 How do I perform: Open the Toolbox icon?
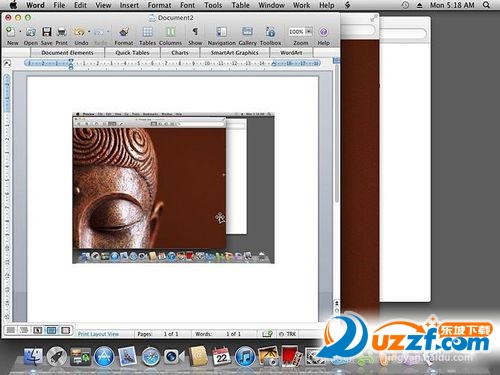[270, 32]
